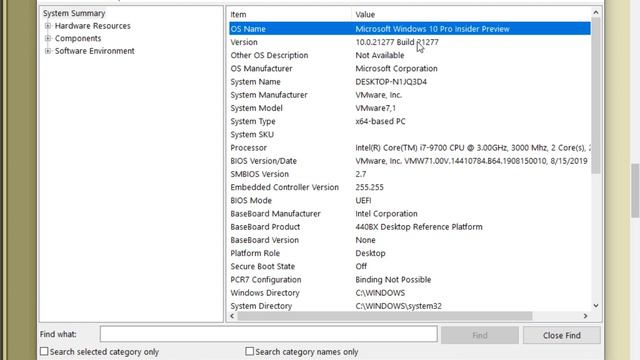640x360 pixels.
Task: Select the BaseBoard Manufacturer row
Action: 409,213
